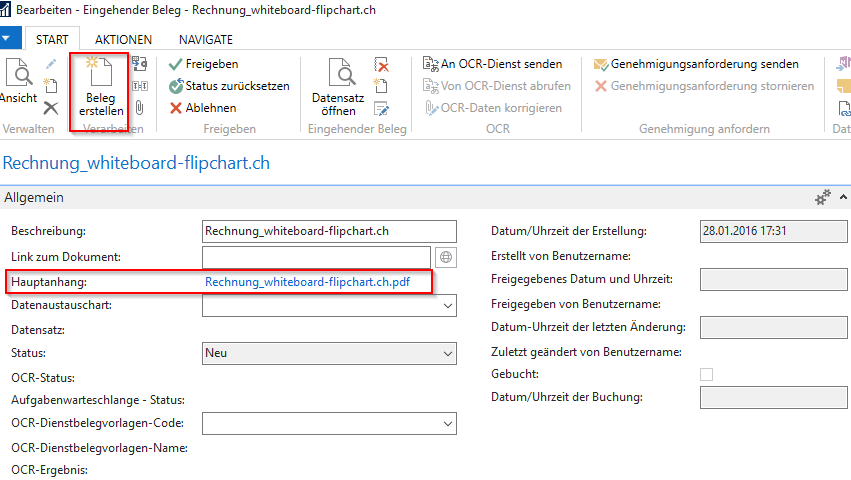Click the new document icon in Eingehender Beleg group
The image size is (851, 480).
tap(381, 86)
